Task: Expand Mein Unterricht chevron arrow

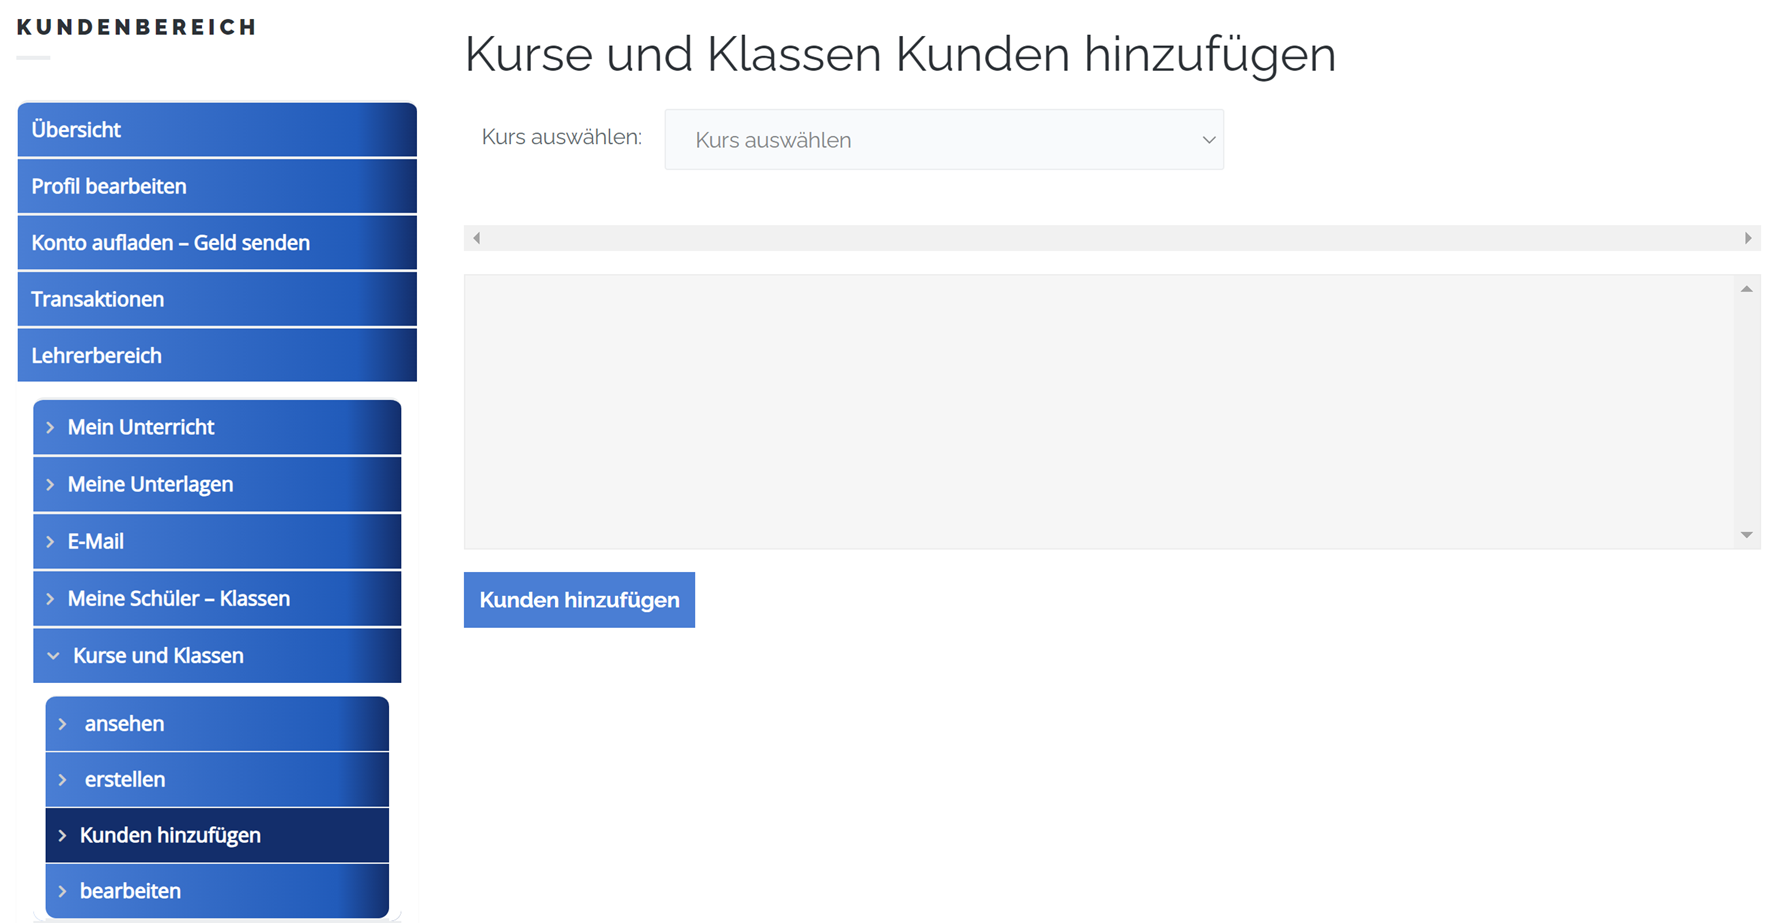Action: pos(50,428)
